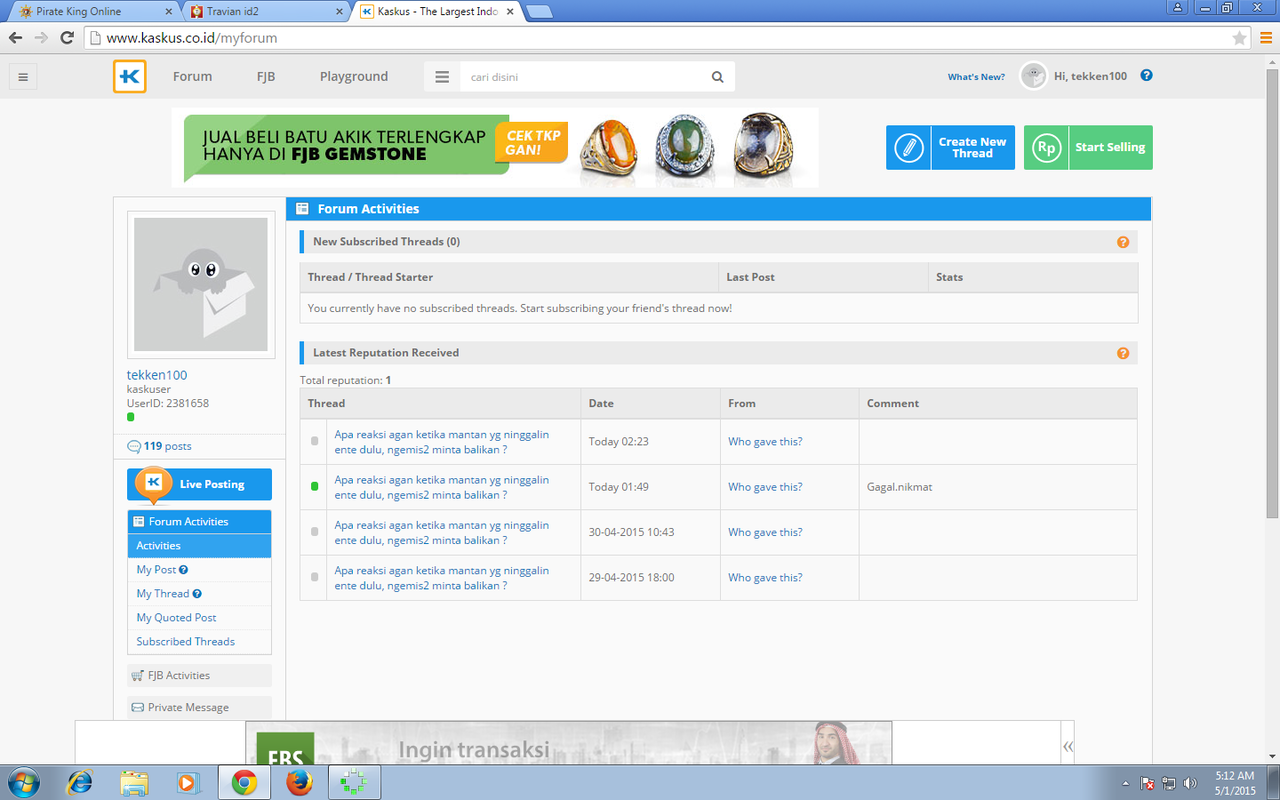1280x800 pixels.
Task: Click the help icon beside My Post
Action: coord(183,570)
